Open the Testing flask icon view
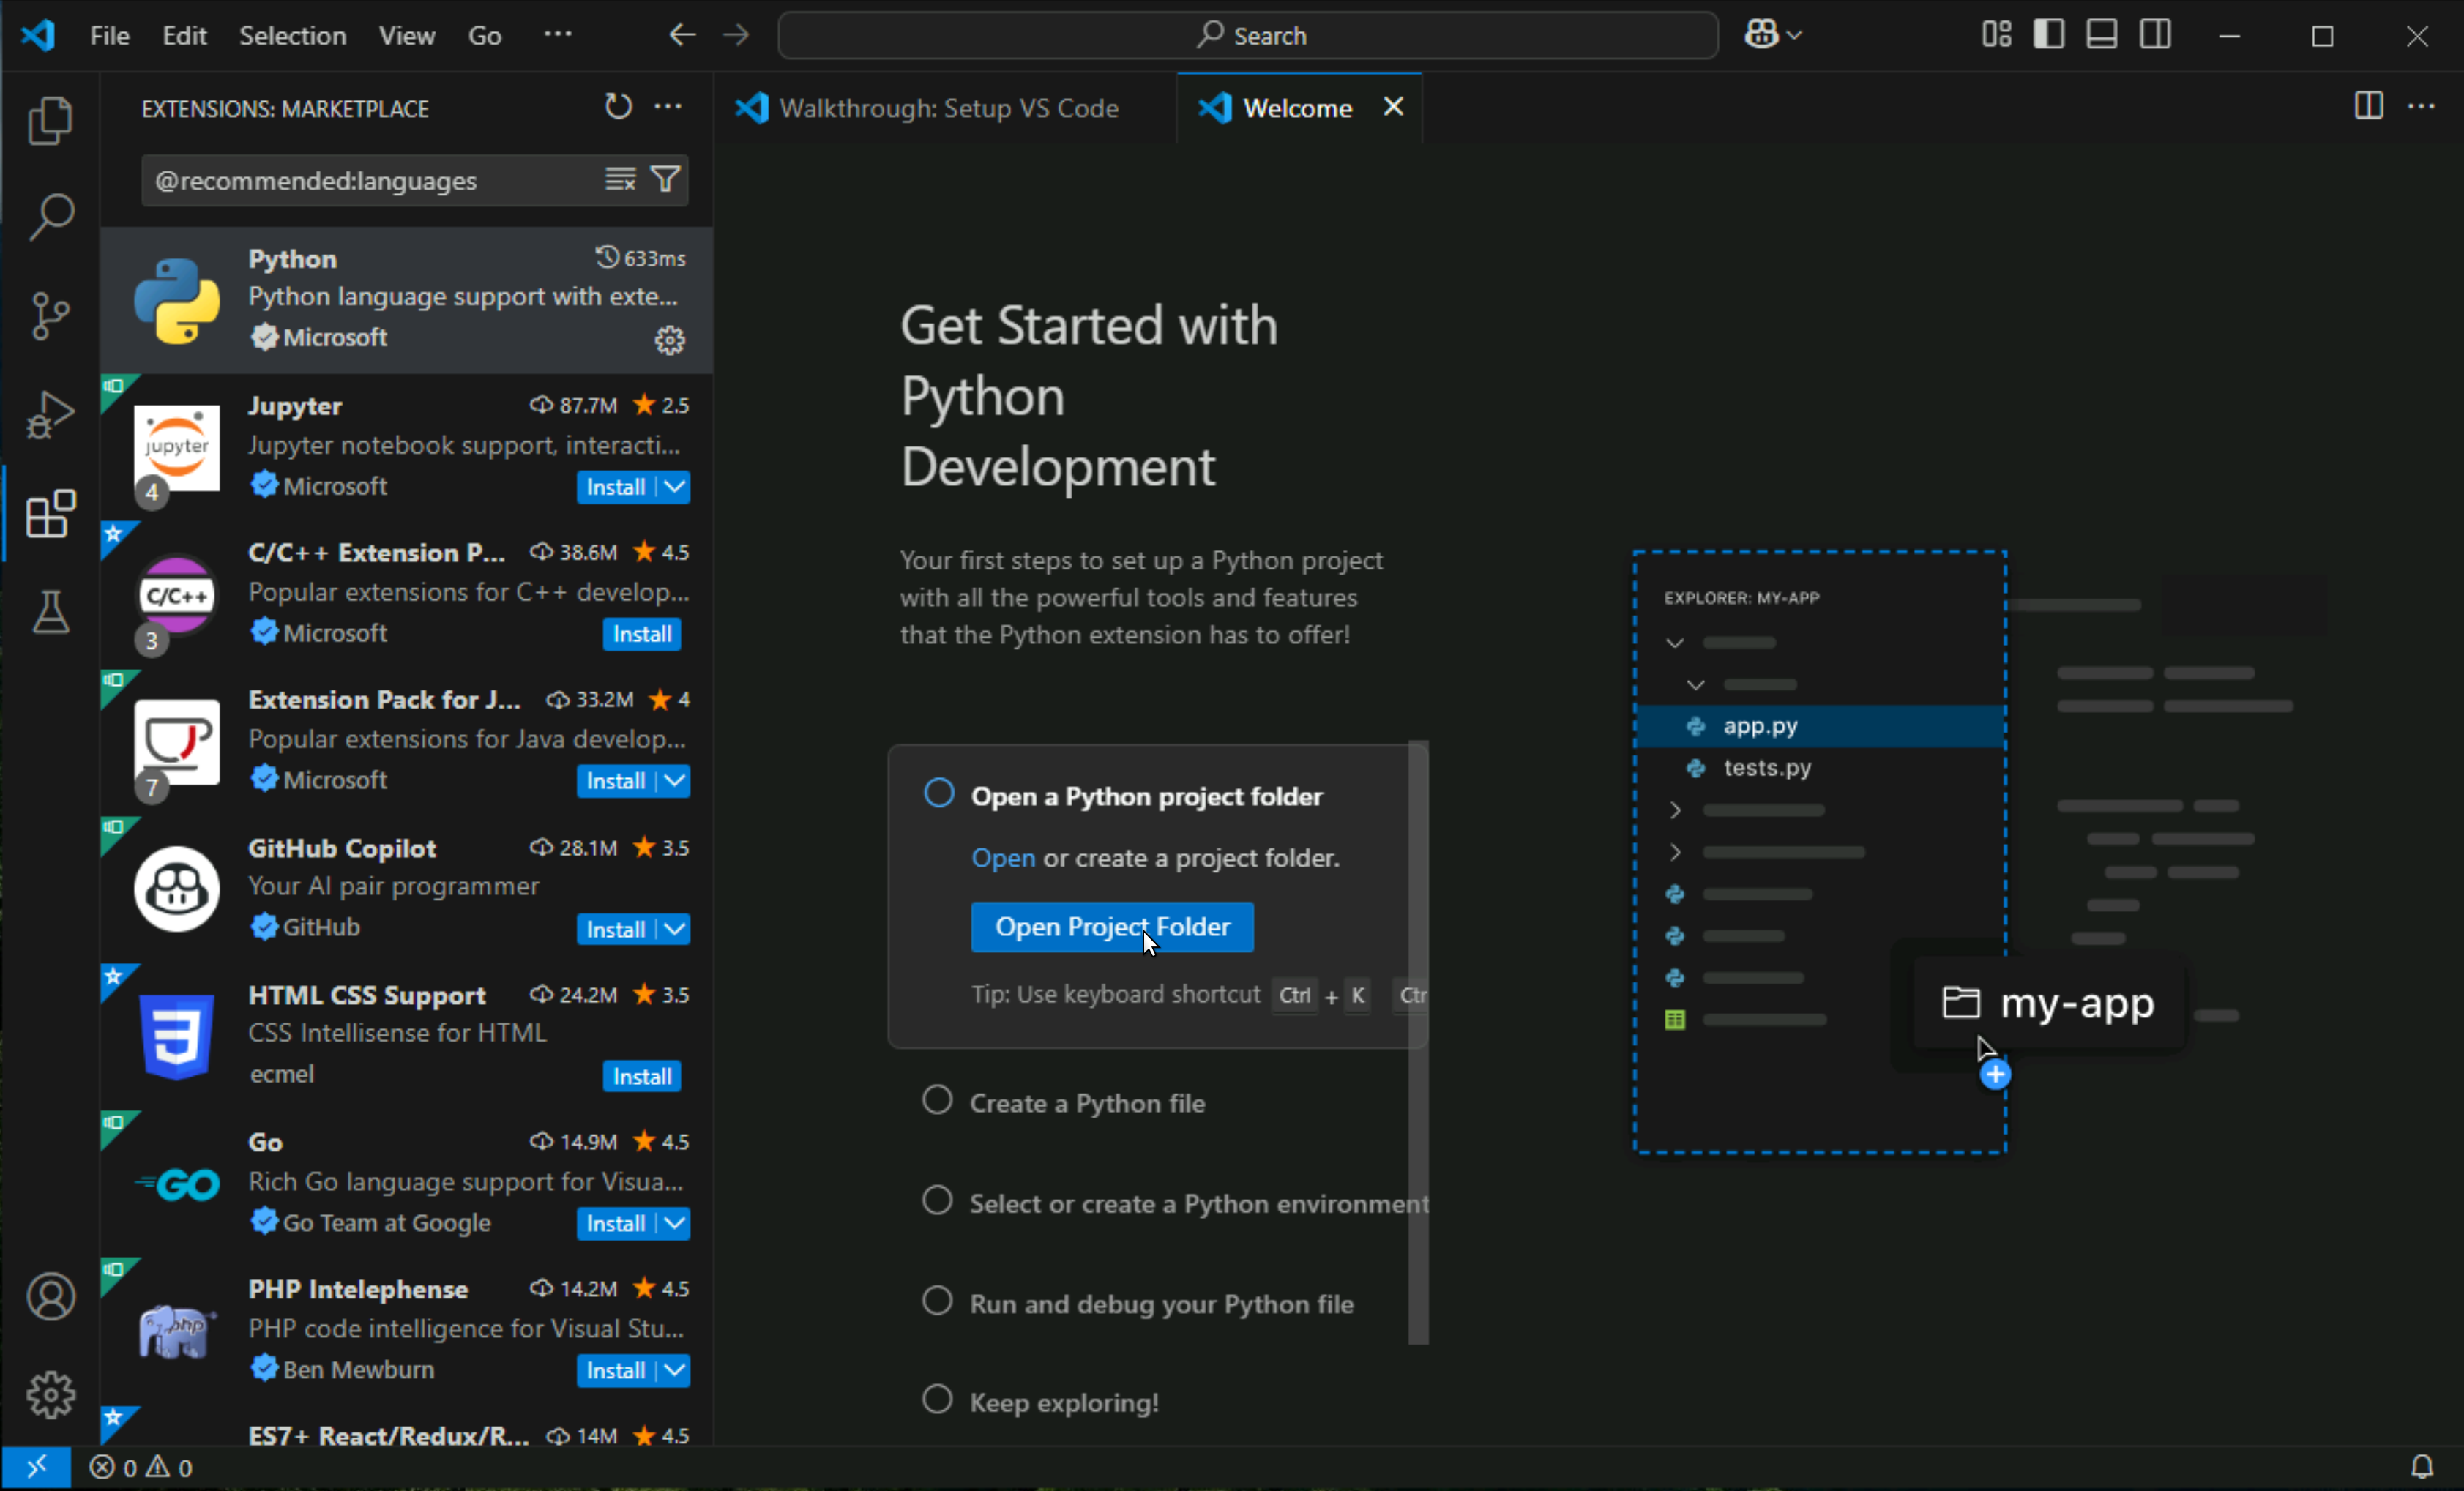 click(50, 611)
